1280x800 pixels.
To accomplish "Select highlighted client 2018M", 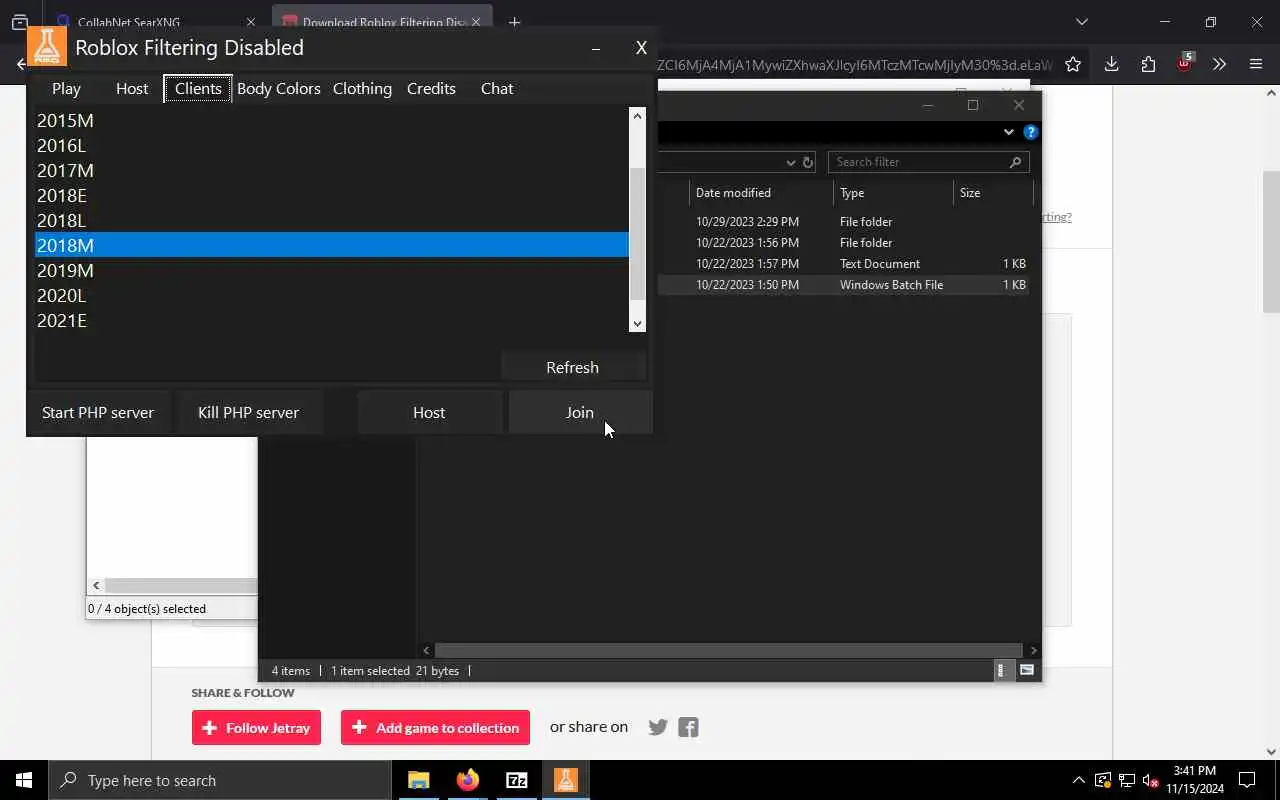I will pos(332,245).
